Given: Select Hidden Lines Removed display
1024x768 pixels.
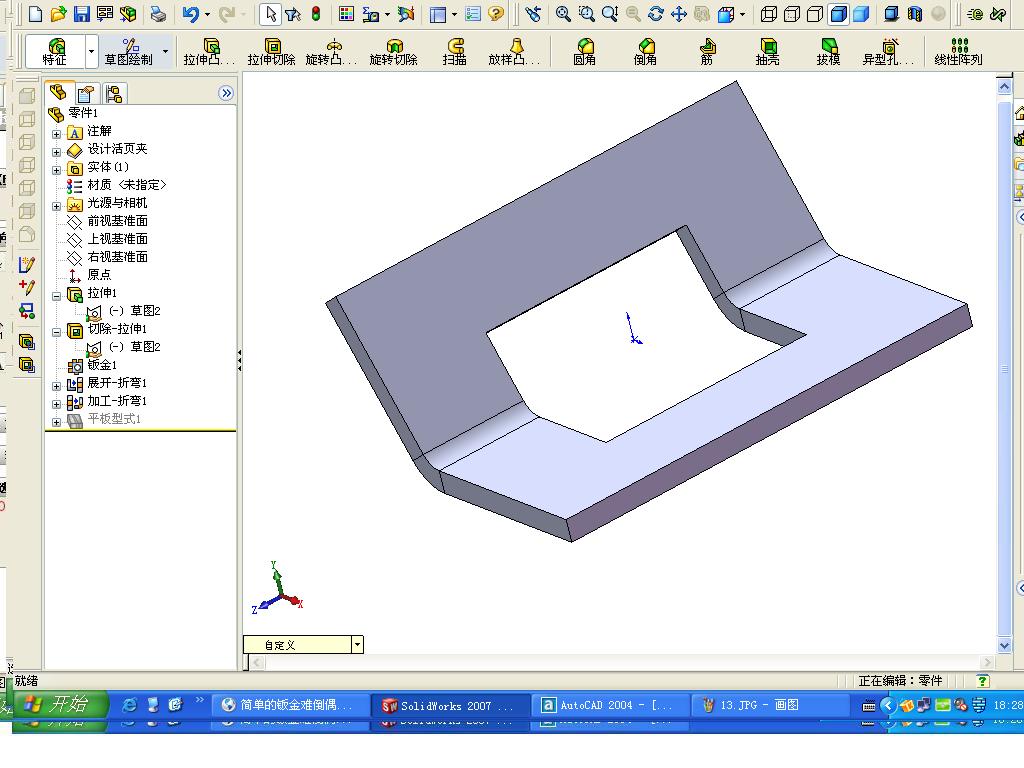Looking at the screenshot, I should point(815,14).
